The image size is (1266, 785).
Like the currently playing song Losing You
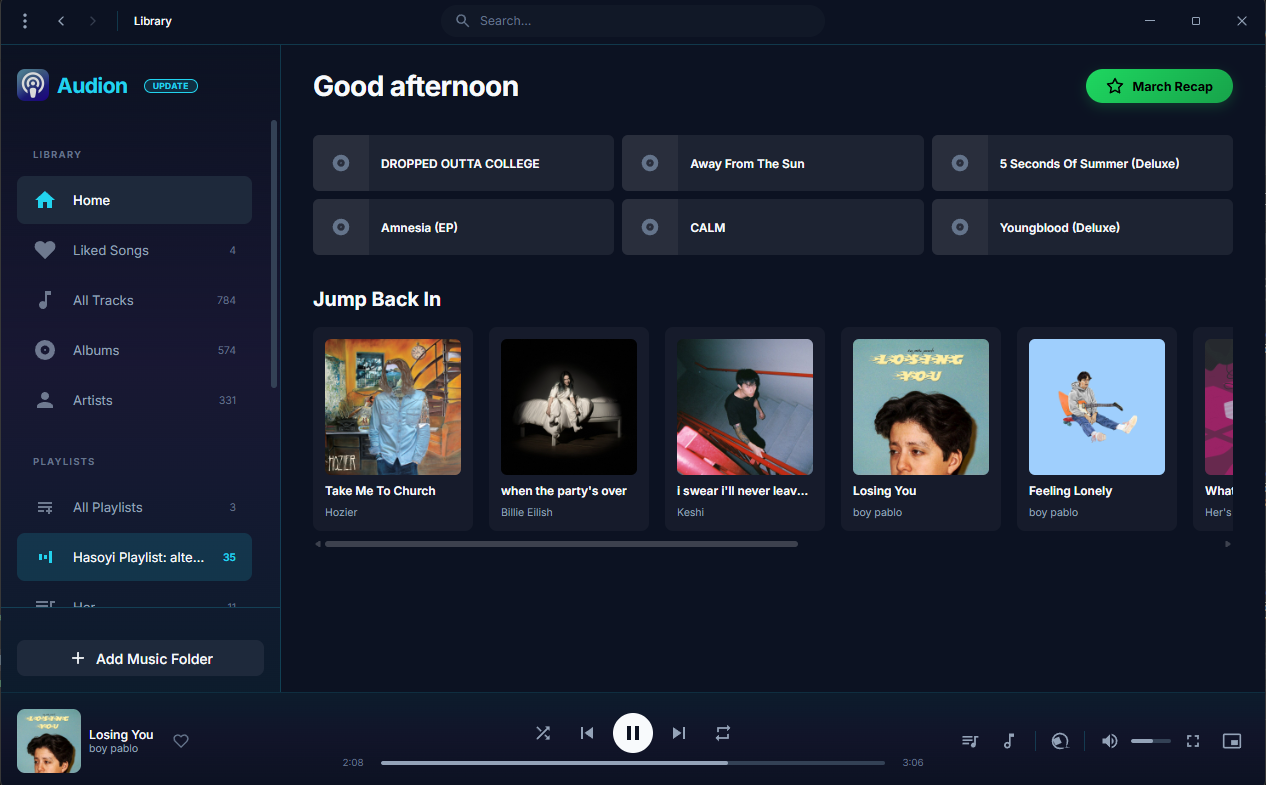tap(181, 741)
